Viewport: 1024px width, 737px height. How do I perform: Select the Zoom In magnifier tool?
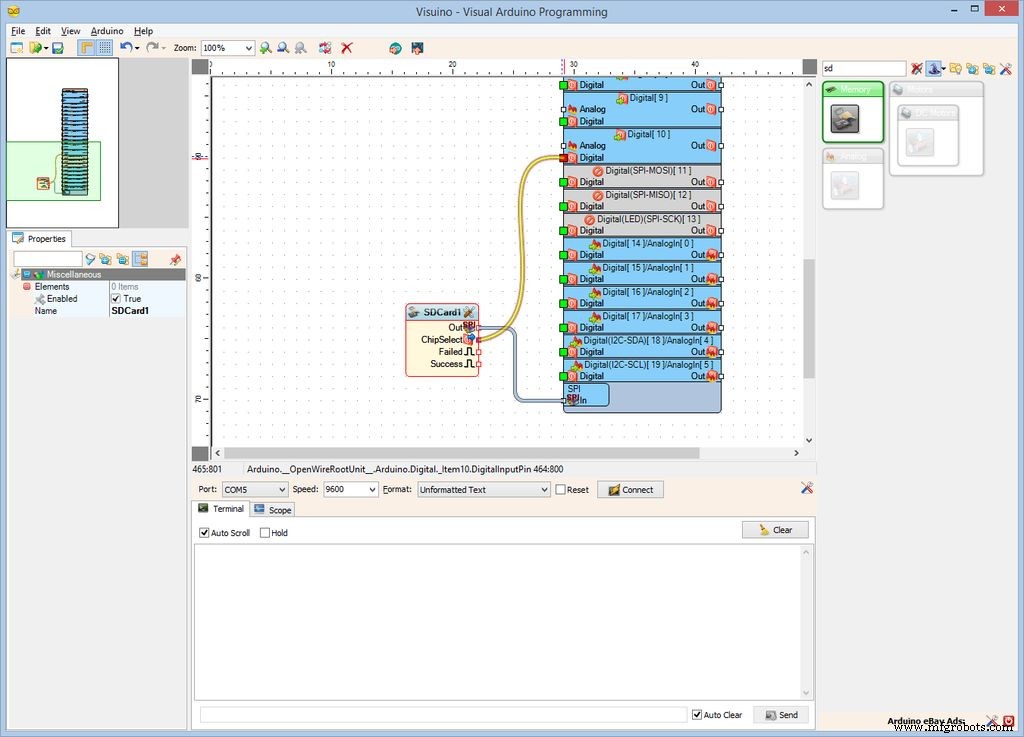point(265,48)
